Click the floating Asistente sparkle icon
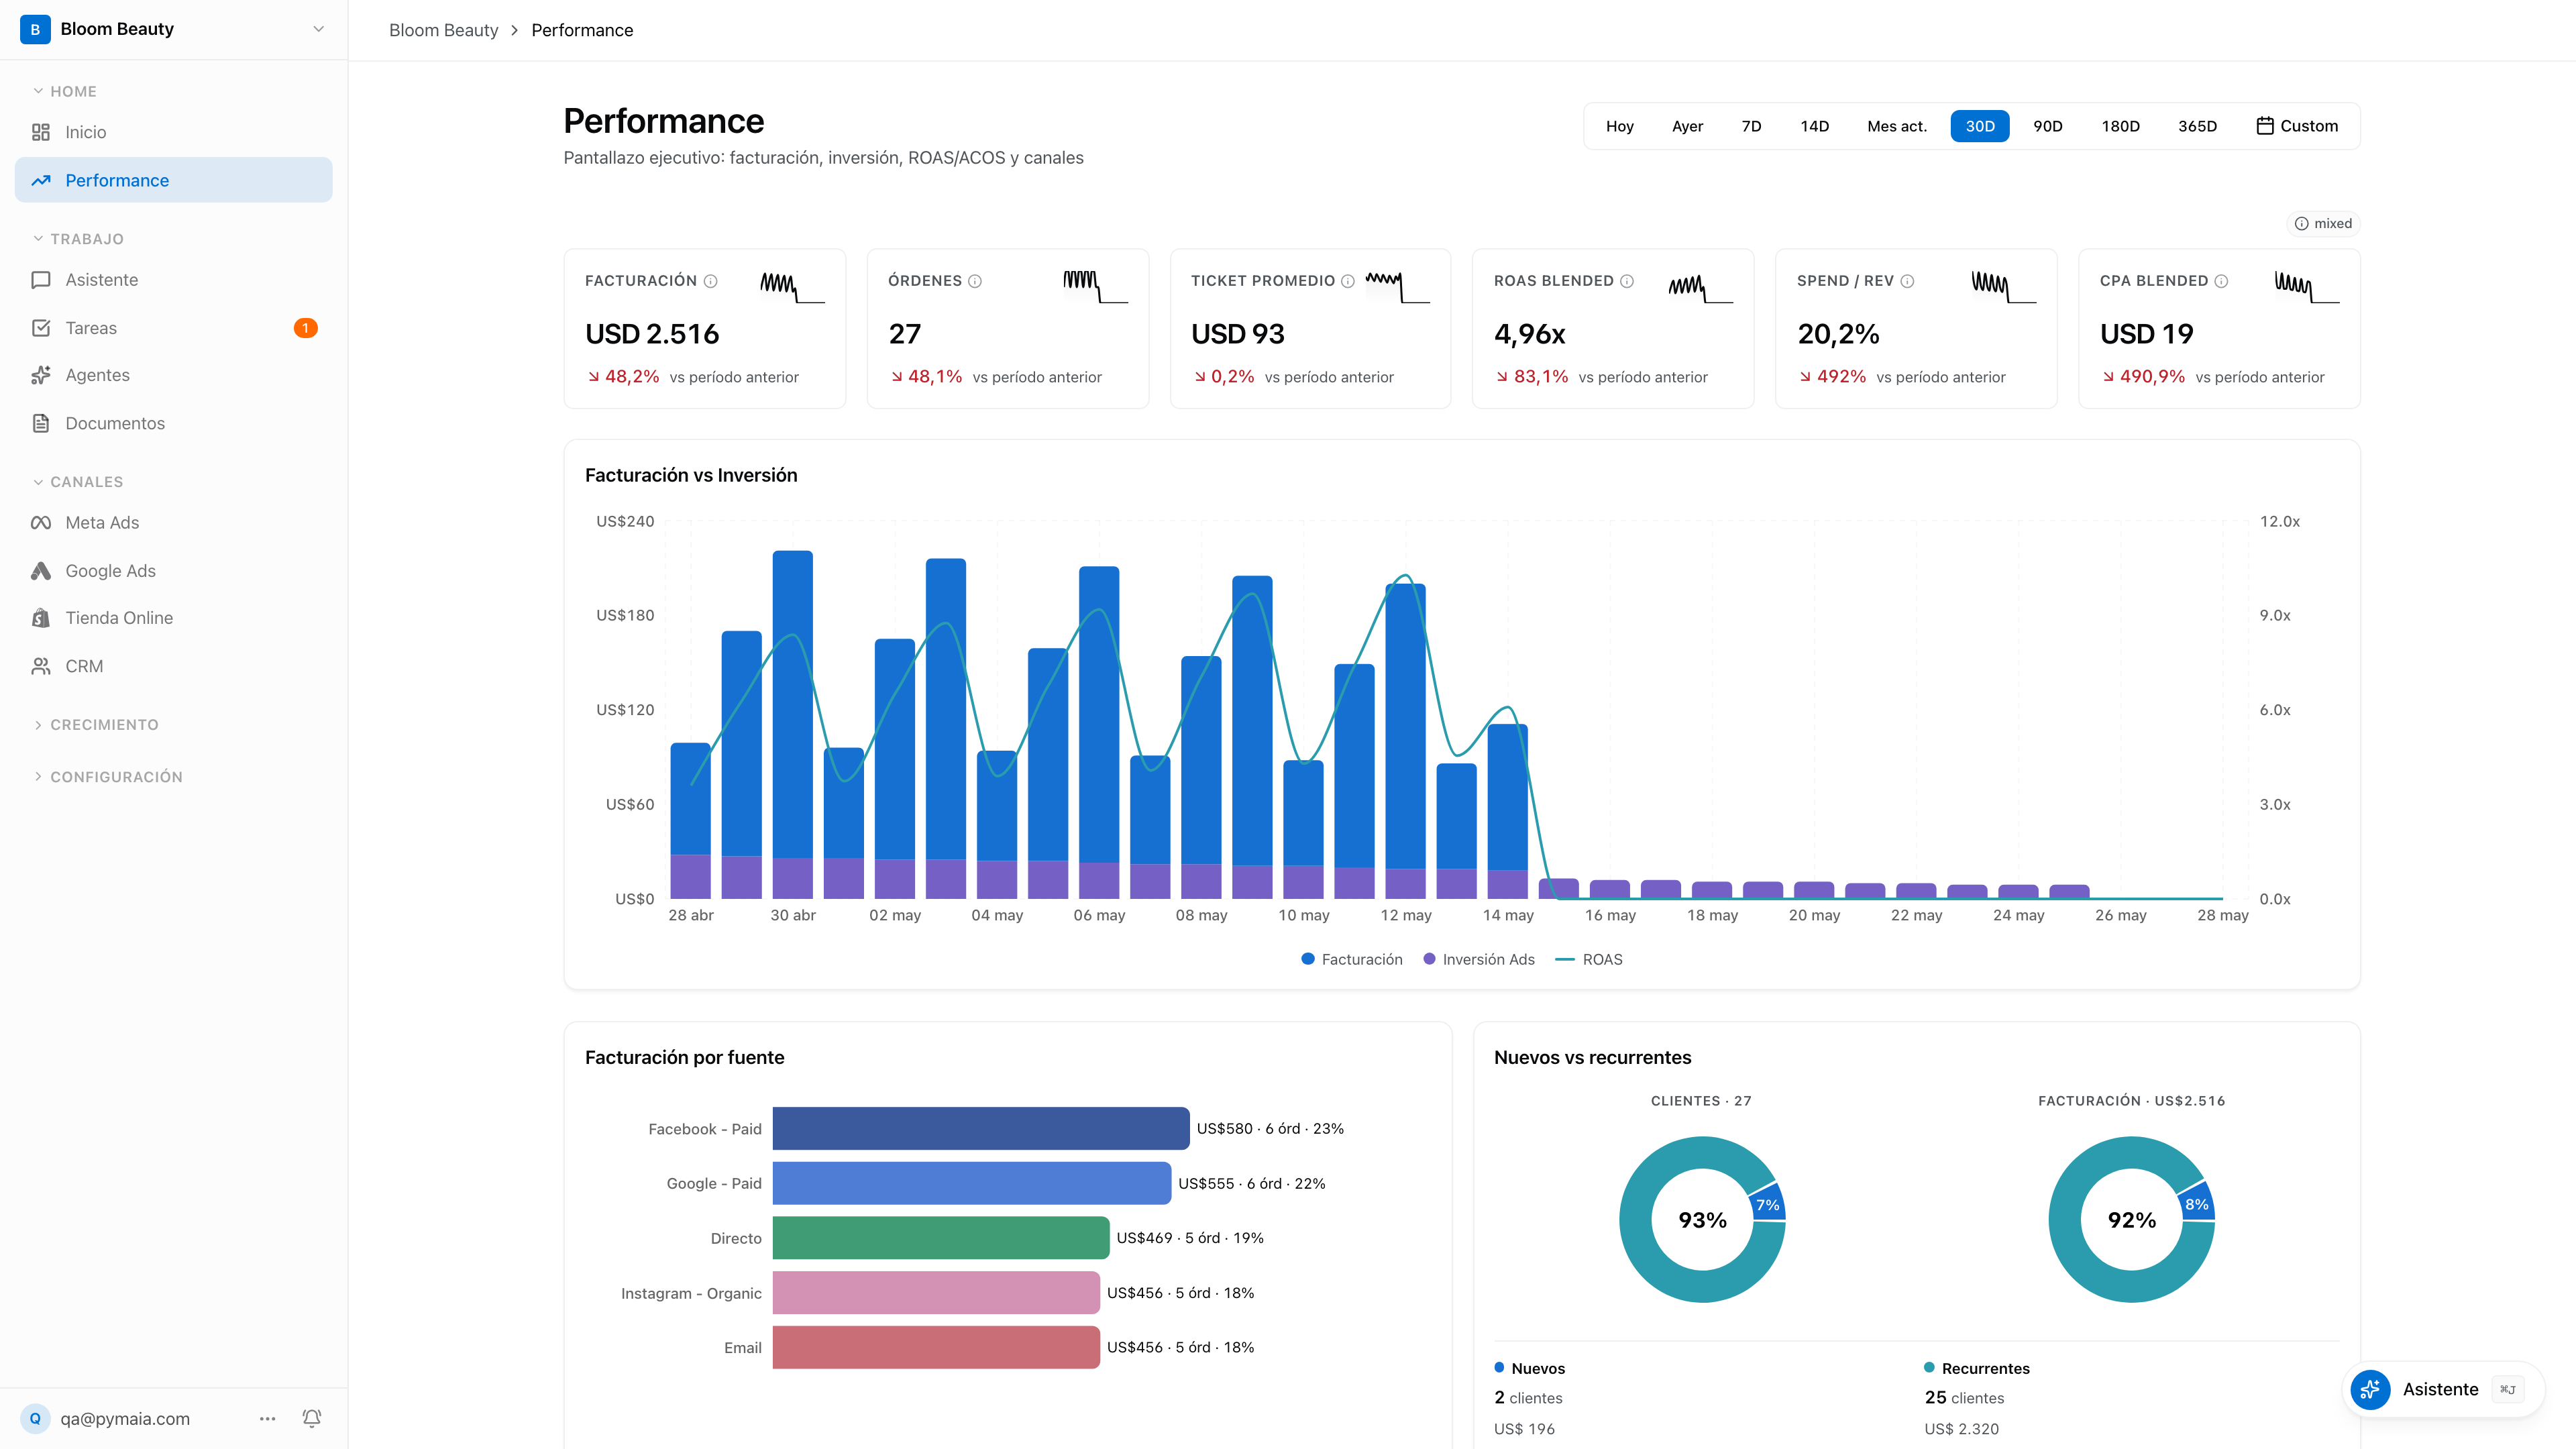Image resolution: width=2576 pixels, height=1449 pixels. click(x=2370, y=1389)
